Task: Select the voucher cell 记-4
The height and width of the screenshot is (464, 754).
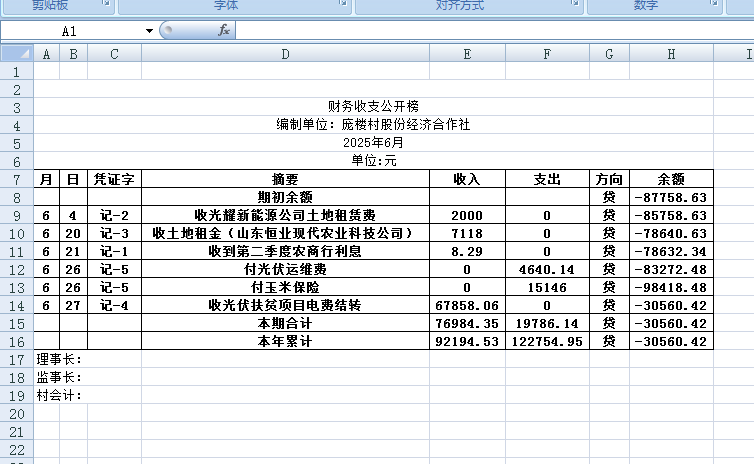Action: (x=114, y=306)
